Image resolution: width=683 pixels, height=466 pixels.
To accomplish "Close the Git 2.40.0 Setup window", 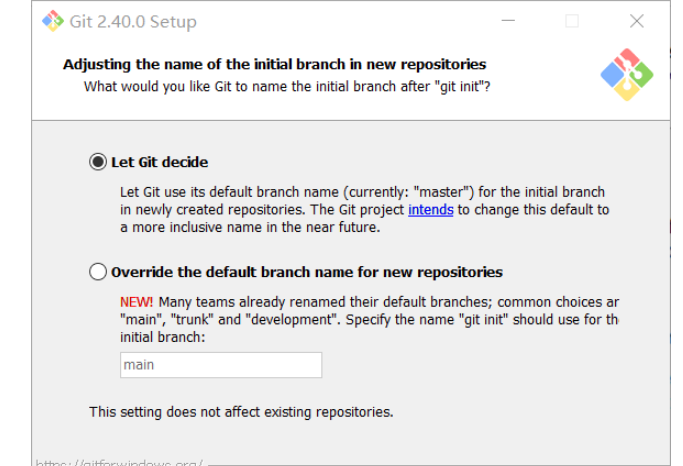I will 637,21.
